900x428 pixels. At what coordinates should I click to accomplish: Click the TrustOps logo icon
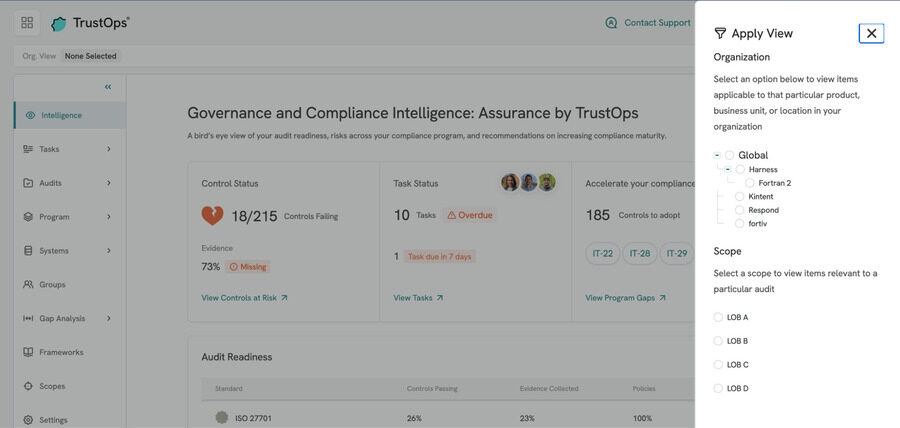(59, 24)
